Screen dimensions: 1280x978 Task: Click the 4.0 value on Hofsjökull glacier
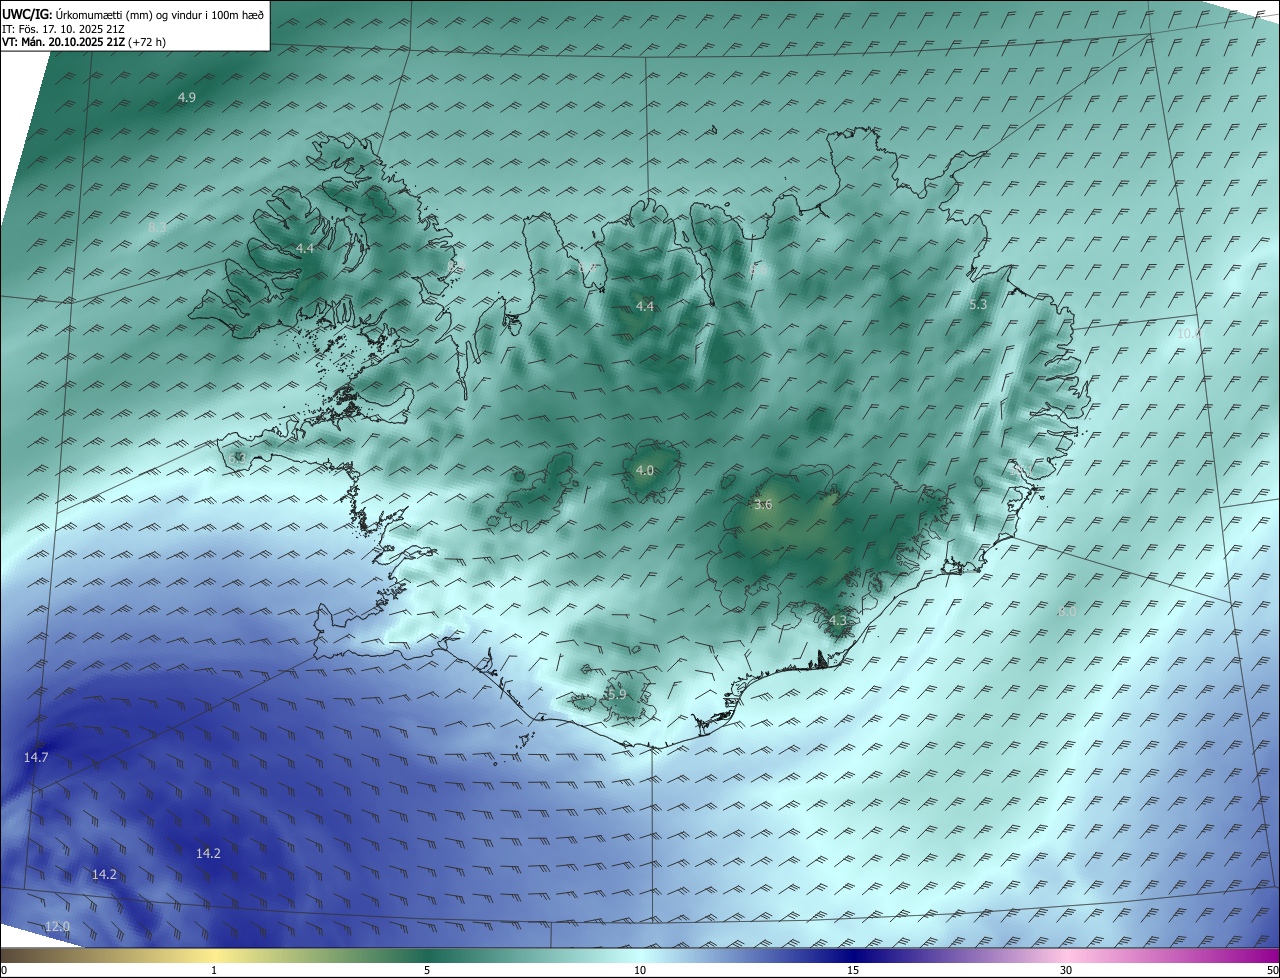click(x=645, y=471)
